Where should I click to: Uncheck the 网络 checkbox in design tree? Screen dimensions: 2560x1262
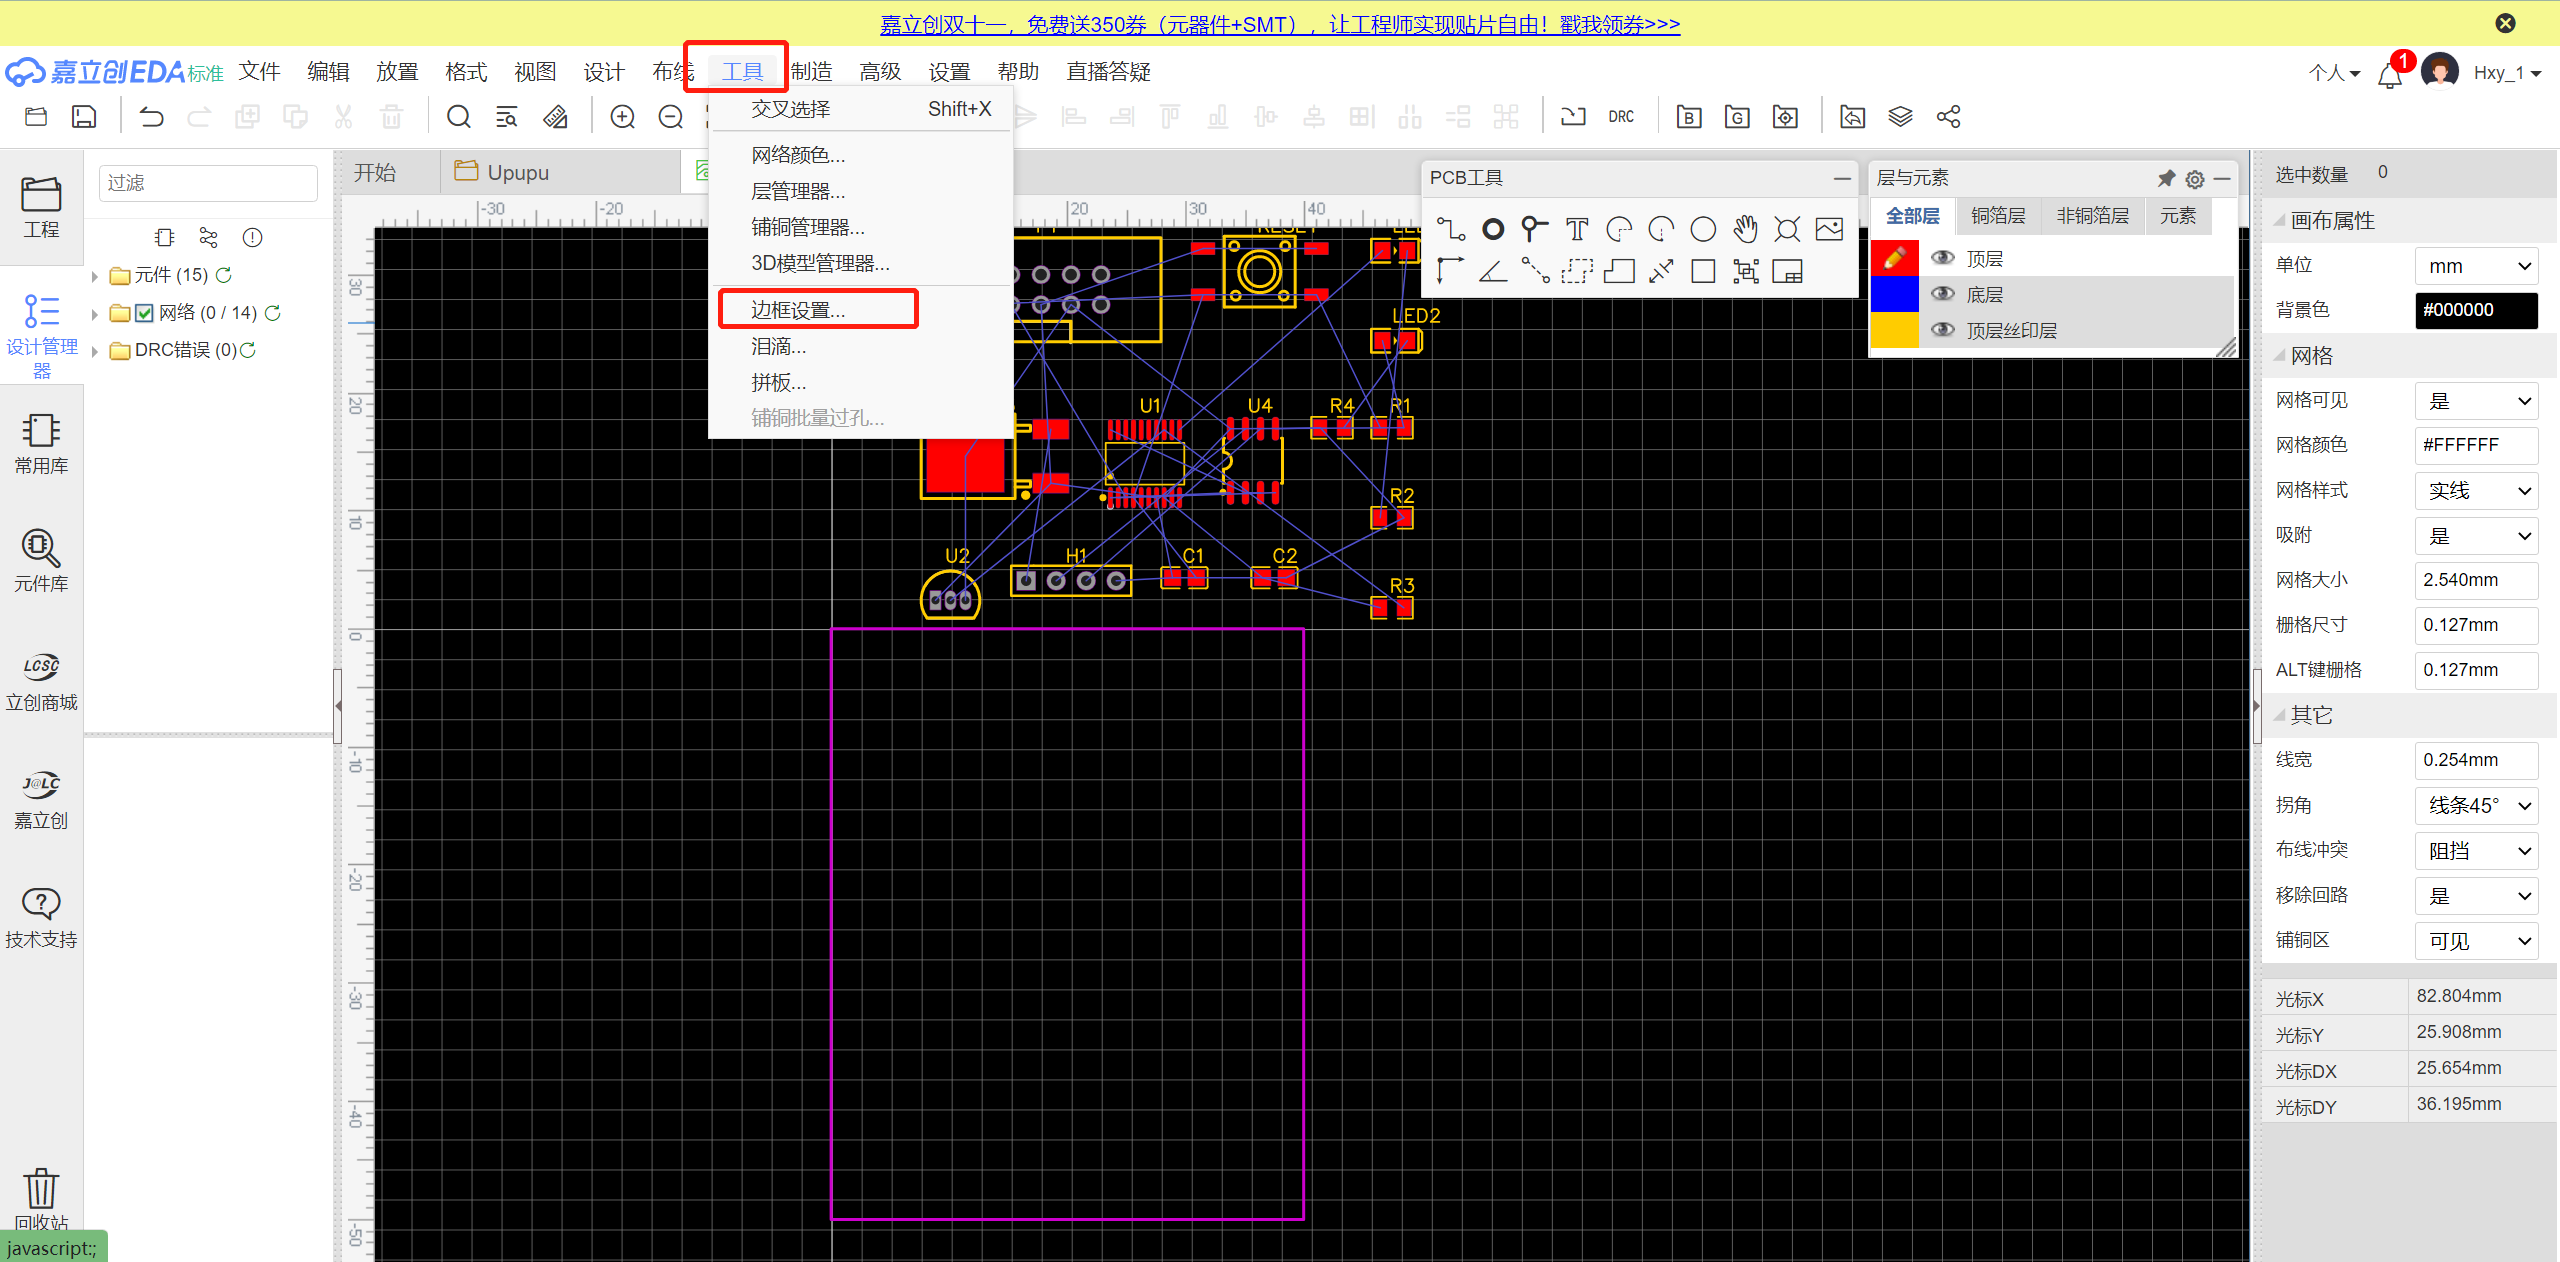tap(144, 313)
